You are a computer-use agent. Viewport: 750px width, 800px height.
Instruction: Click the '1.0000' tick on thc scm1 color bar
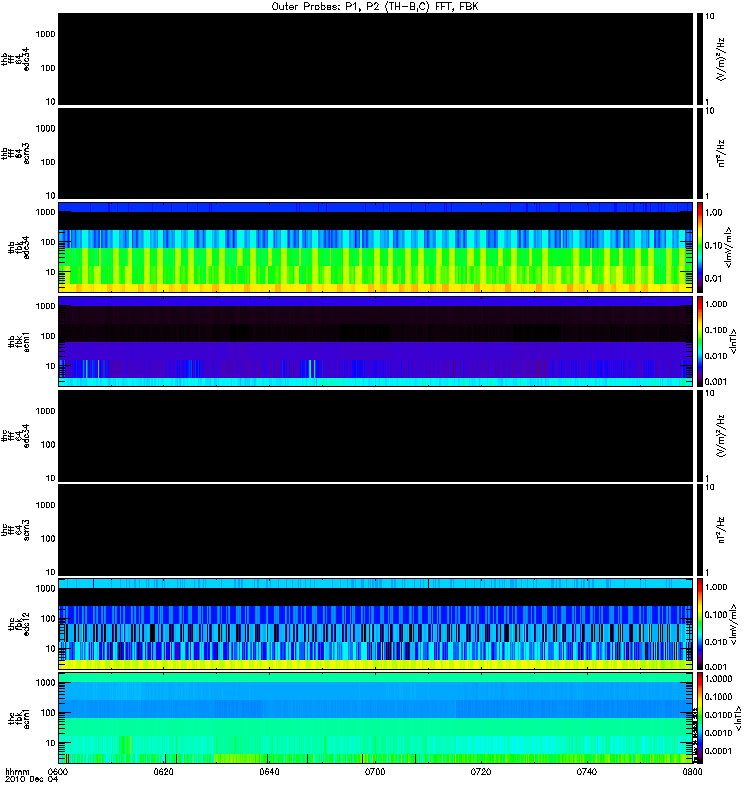[x=718, y=679]
